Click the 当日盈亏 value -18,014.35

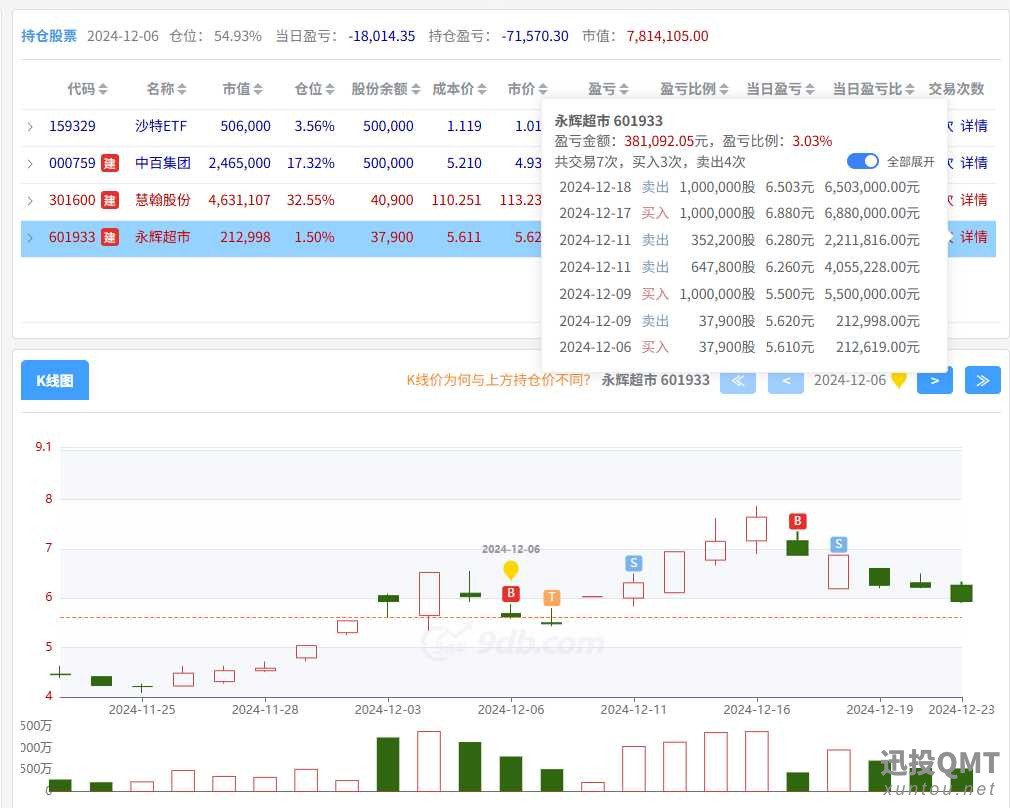tap(382, 36)
